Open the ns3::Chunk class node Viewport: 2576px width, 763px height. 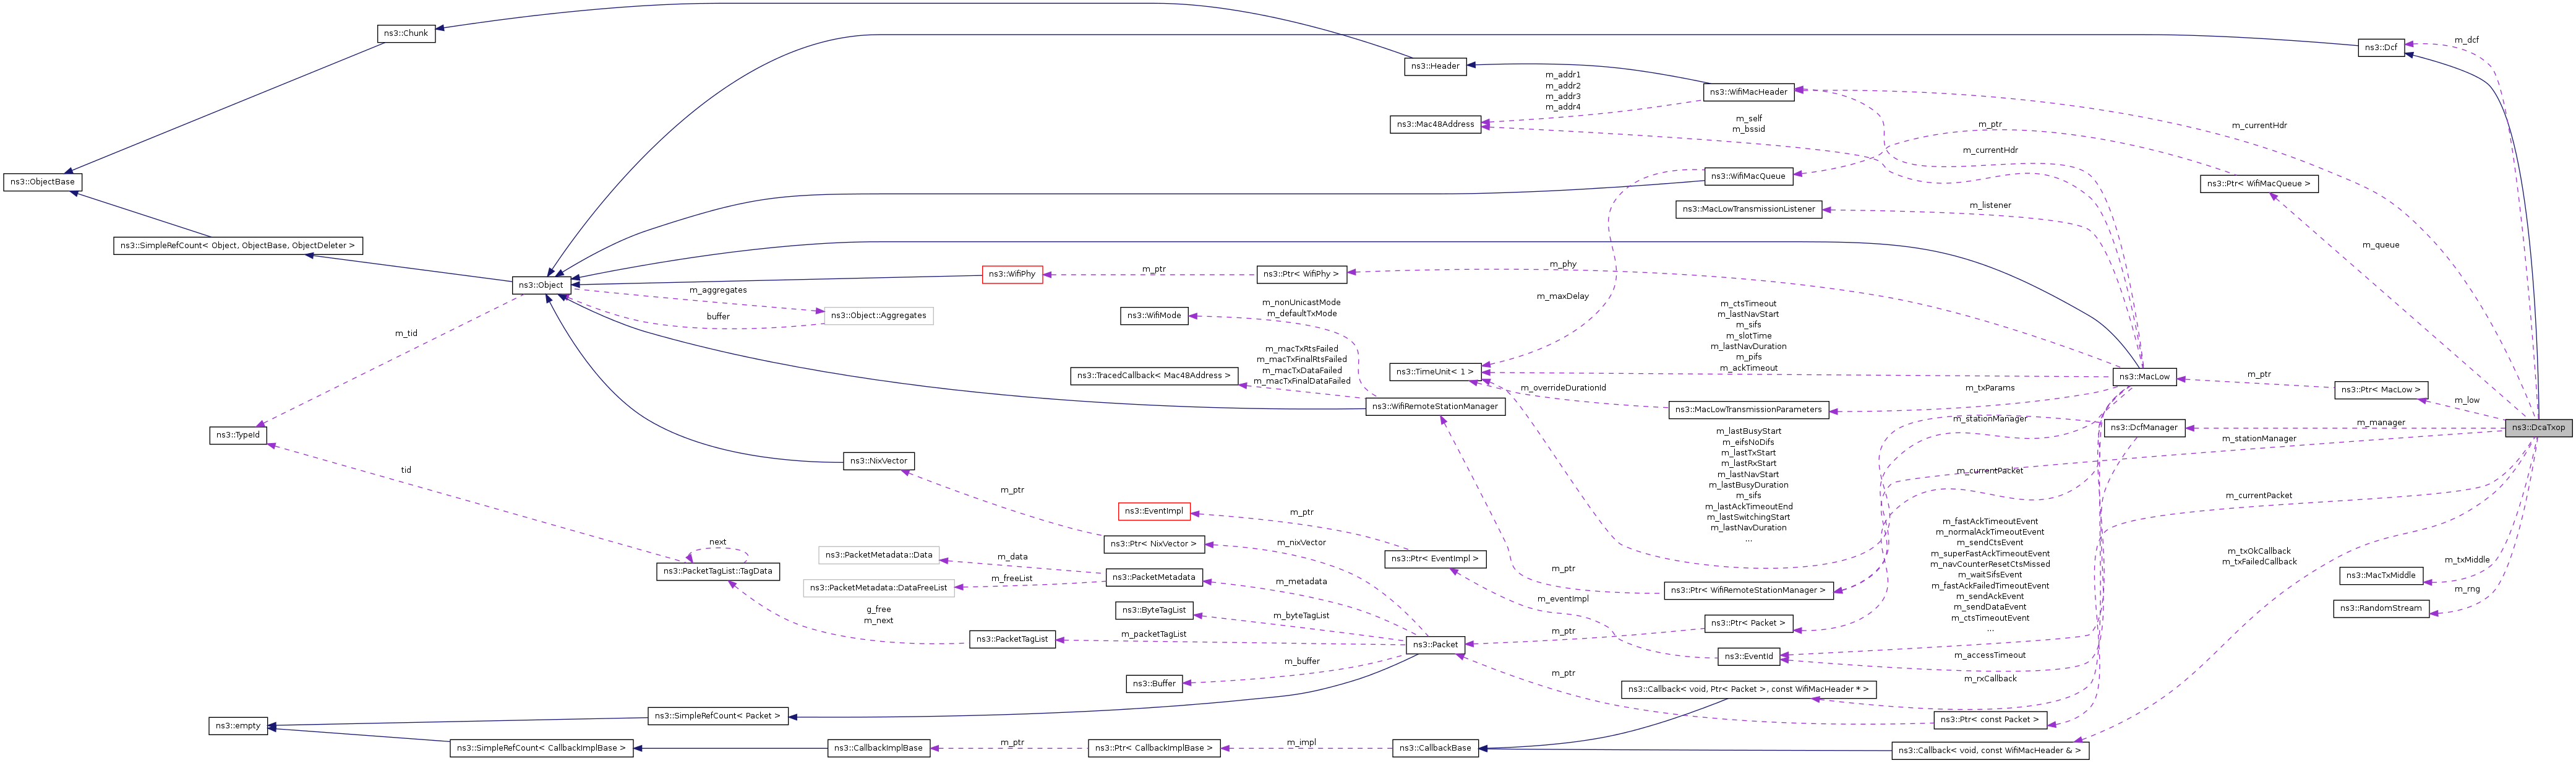[x=406, y=33]
